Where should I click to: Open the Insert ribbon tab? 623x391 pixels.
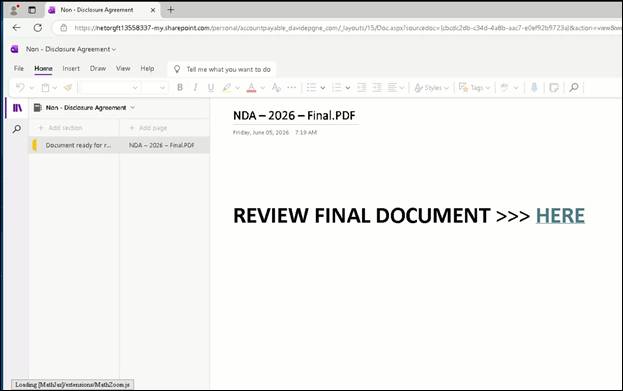[x=71, y=68]
